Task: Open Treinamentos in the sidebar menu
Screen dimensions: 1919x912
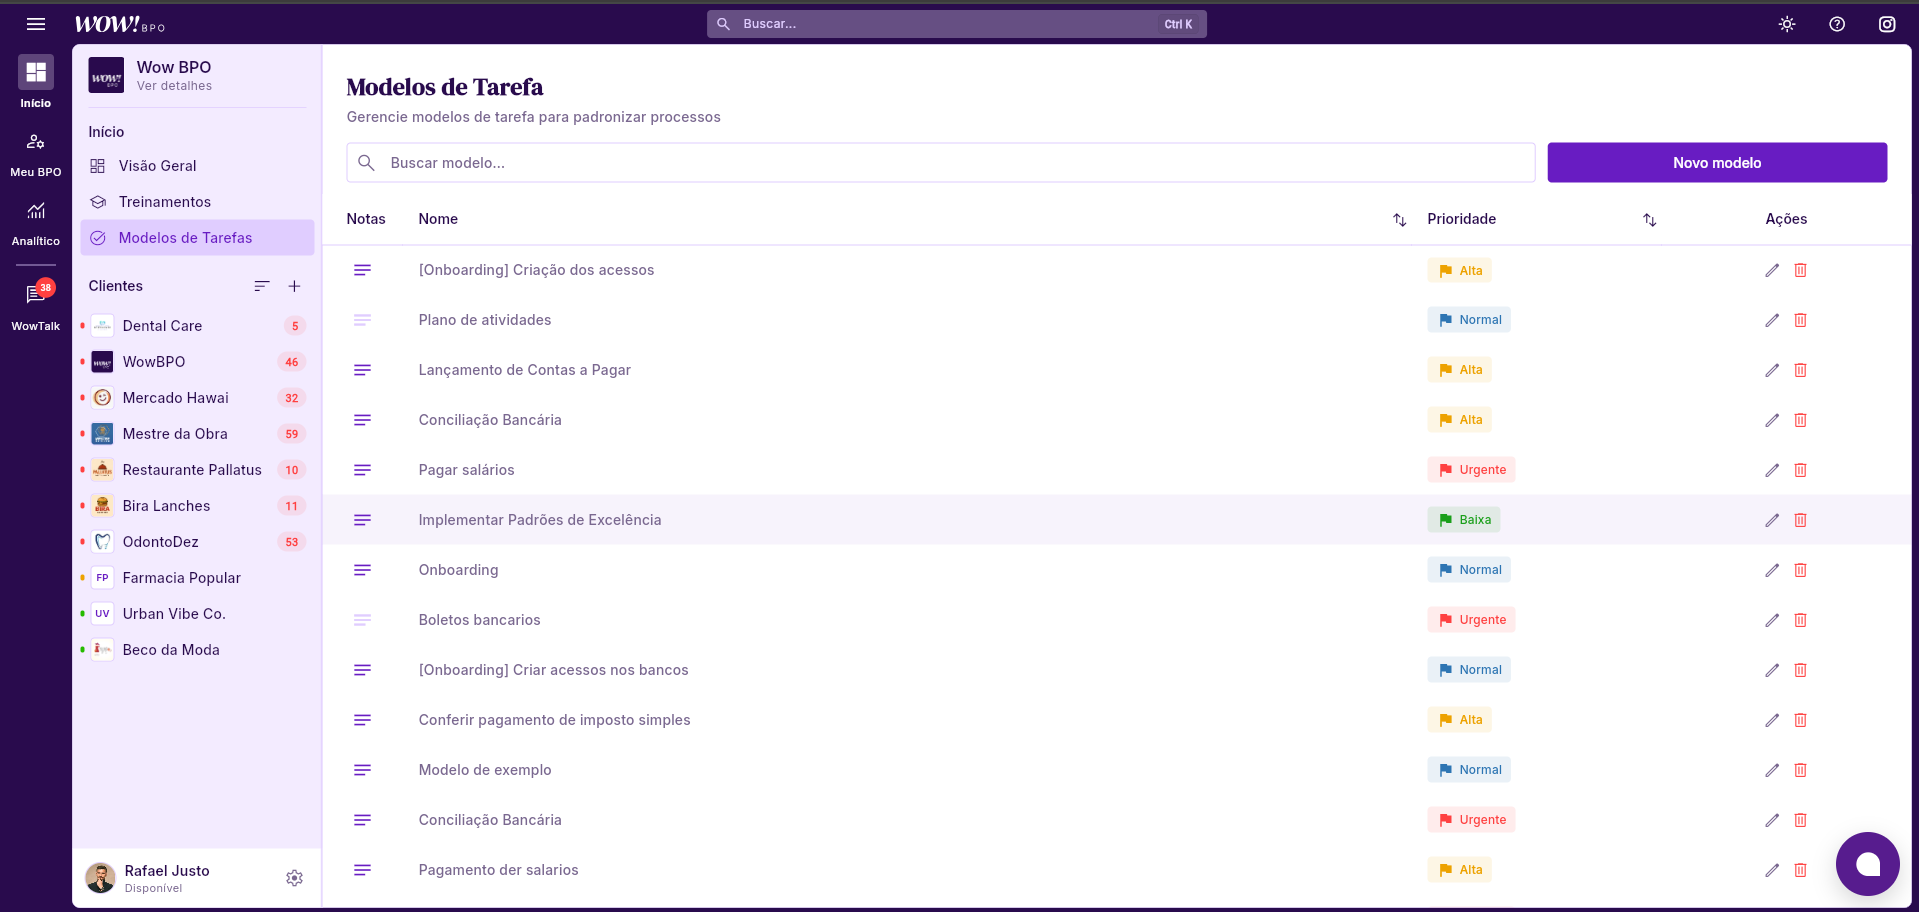Action: click(x=164, y=202)
